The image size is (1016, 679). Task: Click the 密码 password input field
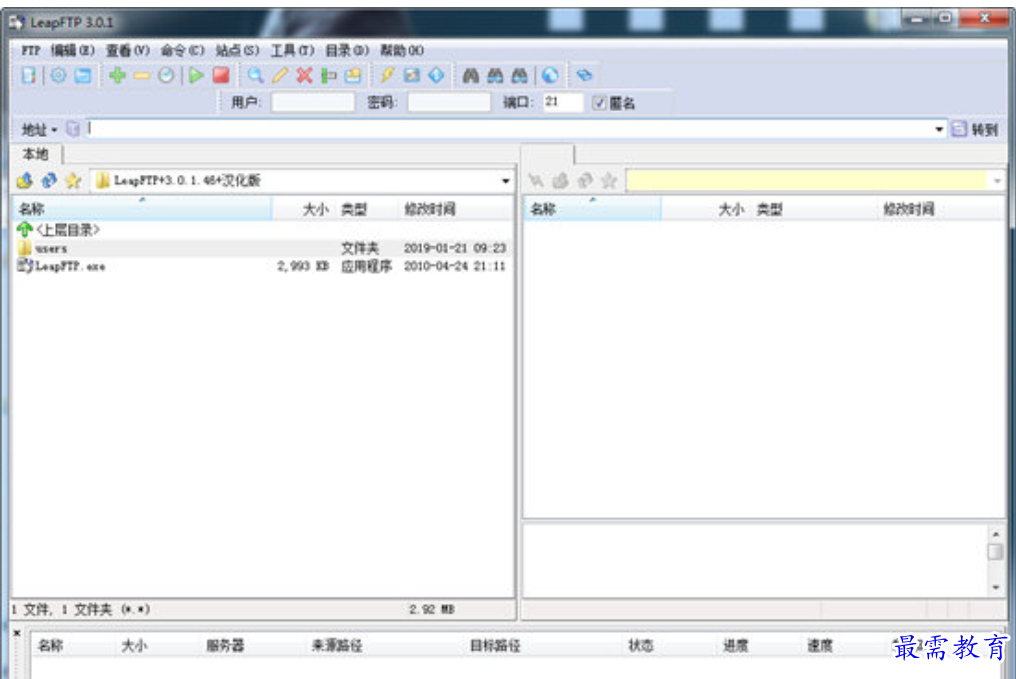[x=449, y=102]
